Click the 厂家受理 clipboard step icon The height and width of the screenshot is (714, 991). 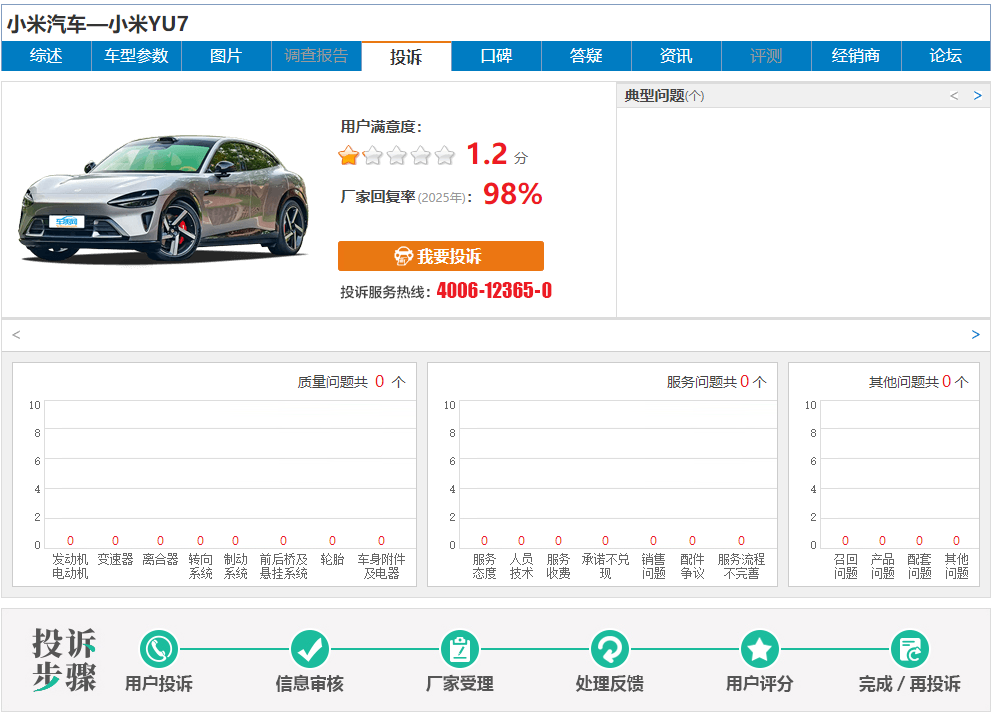coord(460,650)
